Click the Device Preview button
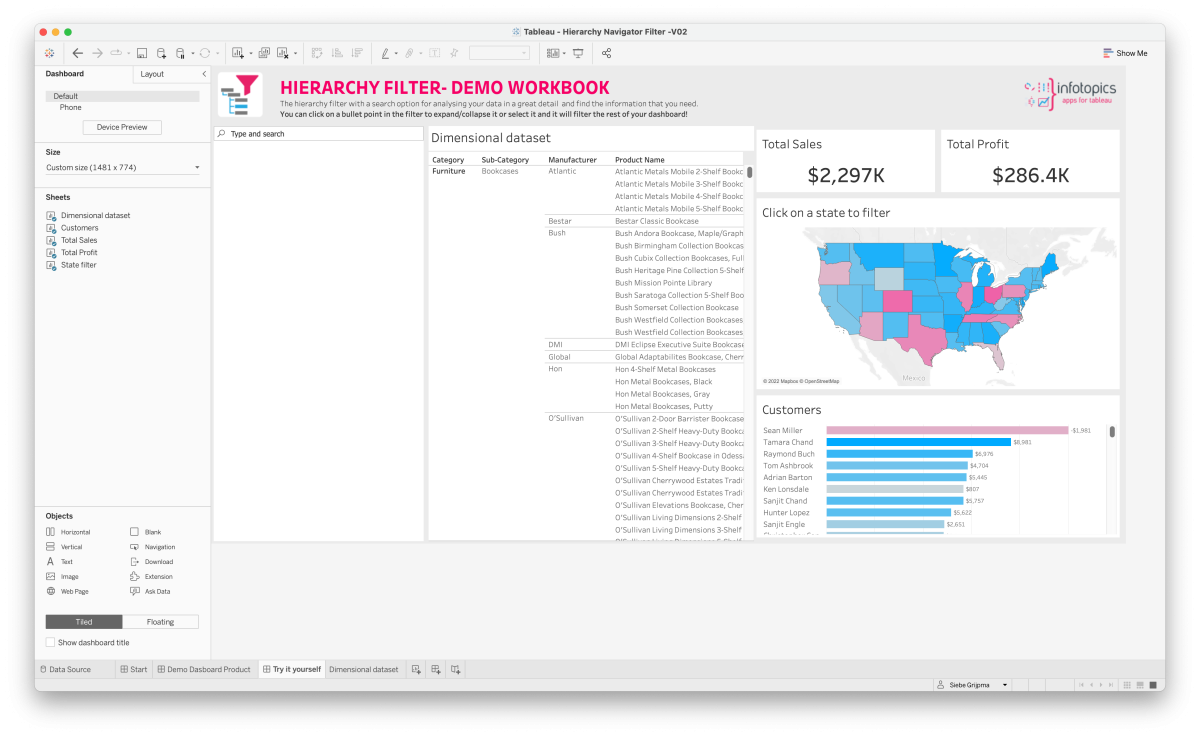Screen dimensions: 1200x737 click(122, 126)
